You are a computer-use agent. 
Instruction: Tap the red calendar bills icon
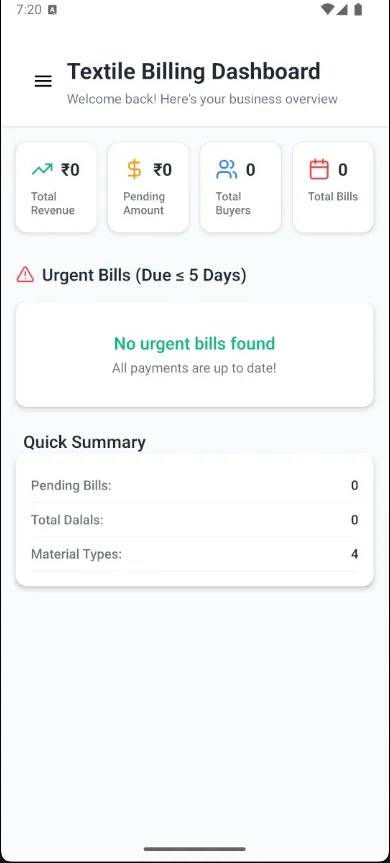point(319,170)
